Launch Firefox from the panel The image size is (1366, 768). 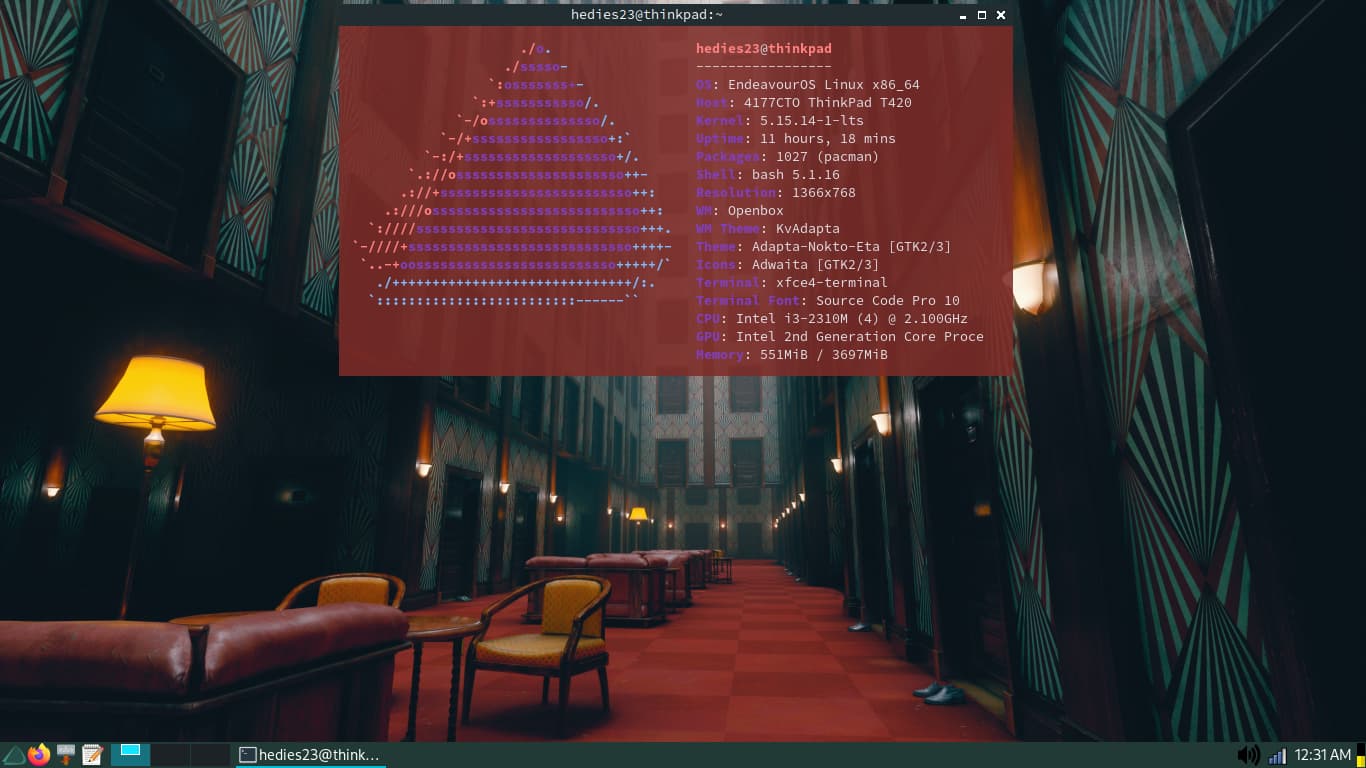[x=39, y=754]
